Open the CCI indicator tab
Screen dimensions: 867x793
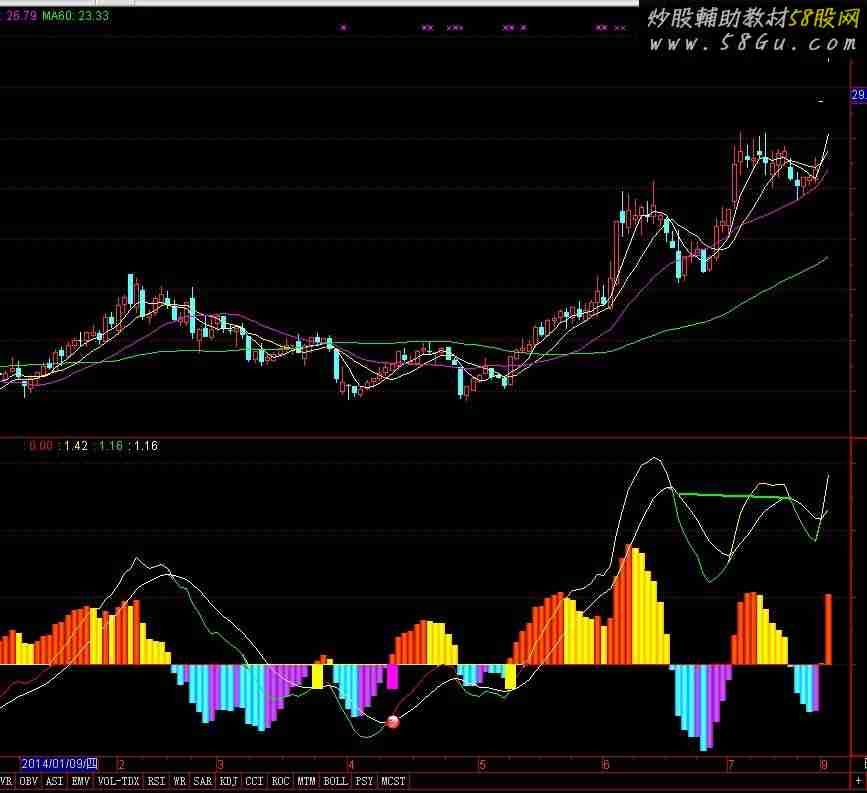(x=255, y=780)
